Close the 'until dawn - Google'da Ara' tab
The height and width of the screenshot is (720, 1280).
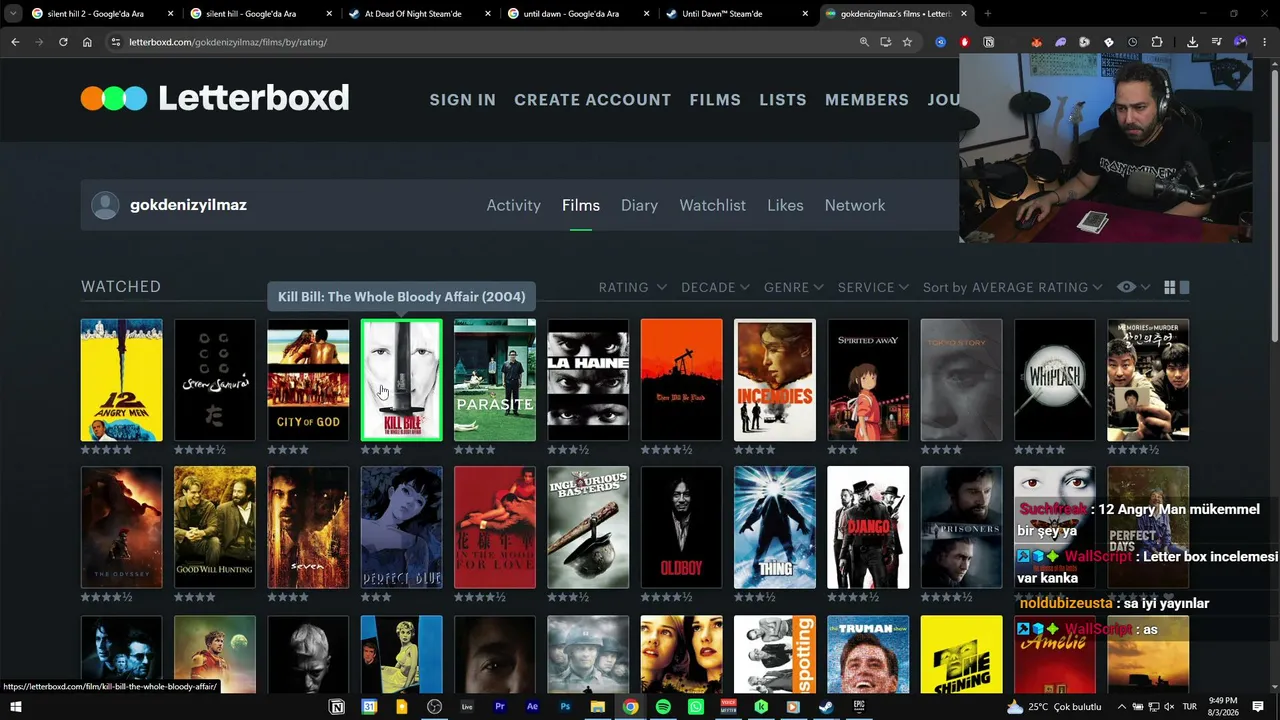(646, 14)
